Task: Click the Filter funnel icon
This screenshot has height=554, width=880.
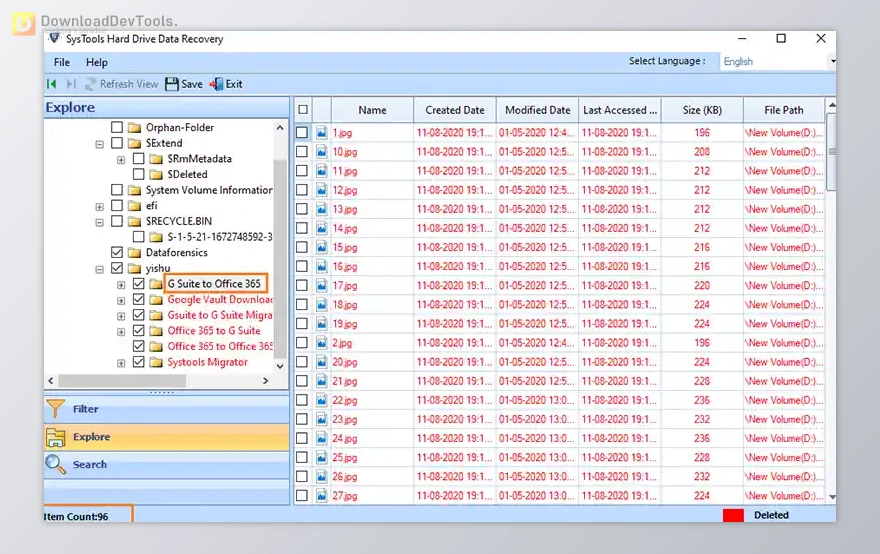Action: (56, 409)
